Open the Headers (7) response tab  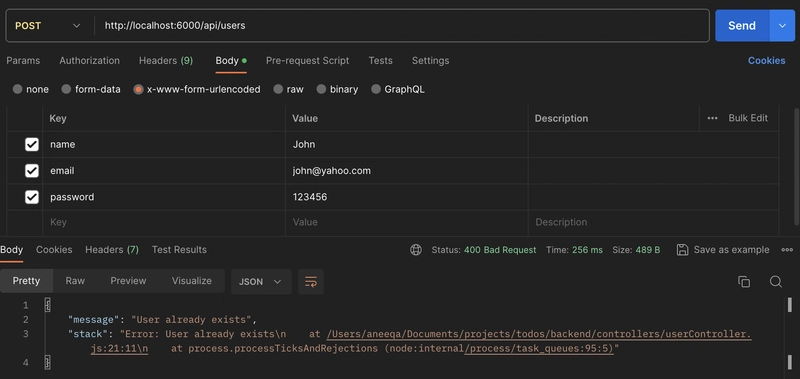112,250
